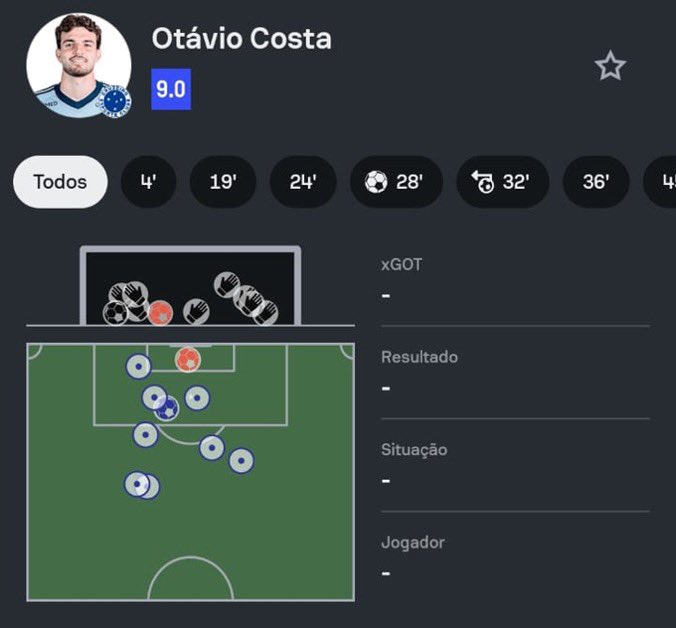
Task: Select the 24' shot chip
Action: point(303,182)
